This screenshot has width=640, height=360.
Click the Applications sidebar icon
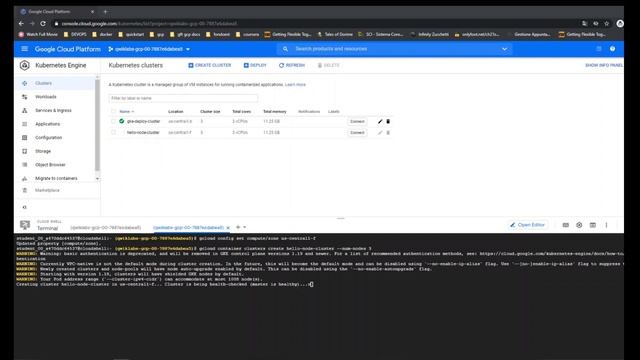pos(24,124)
